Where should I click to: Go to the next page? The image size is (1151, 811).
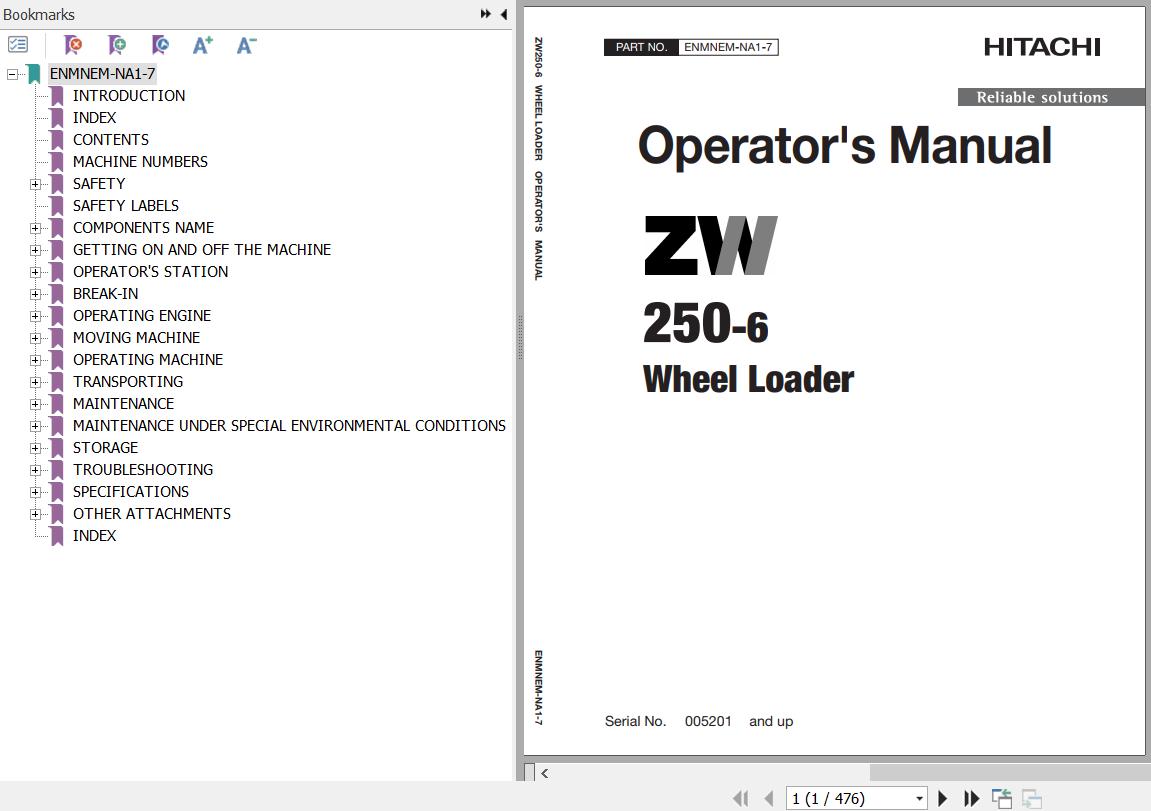943,798
